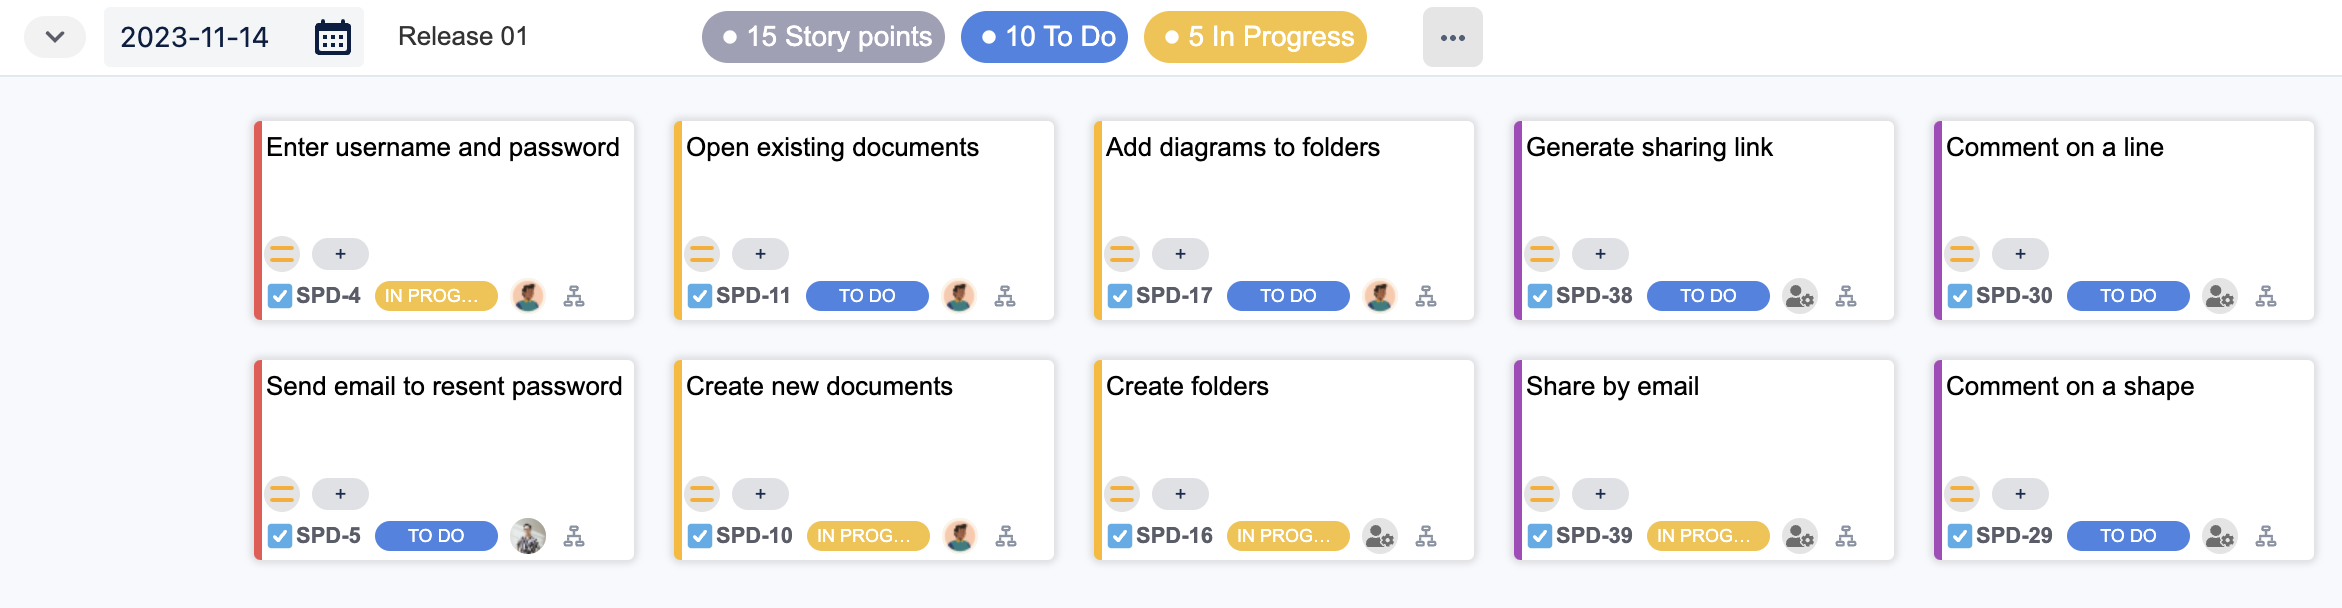The width and height of the screenshot is (2342, 608).
Task: Click hierarchy icon on SPD-38 card
Action: tap(1846, 296)
